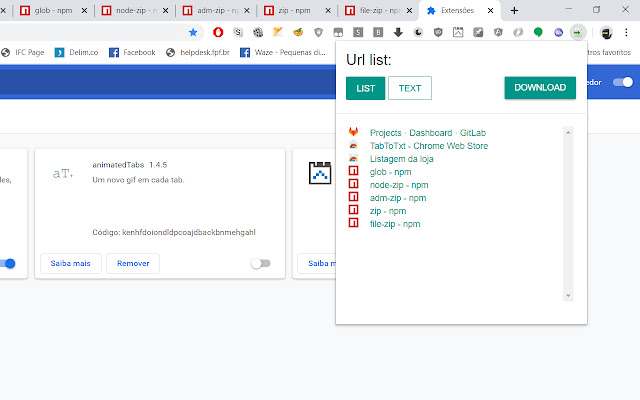This screenshot has height=400, width=640.
Task: Click the grey square B extension icon
Action: pos(378,32)
